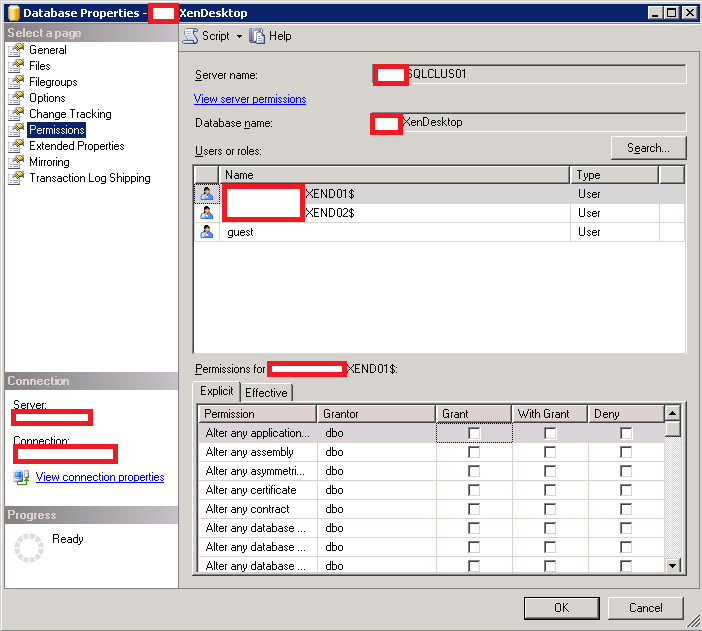Check Deny for Alter any certificate

point(626,490)
